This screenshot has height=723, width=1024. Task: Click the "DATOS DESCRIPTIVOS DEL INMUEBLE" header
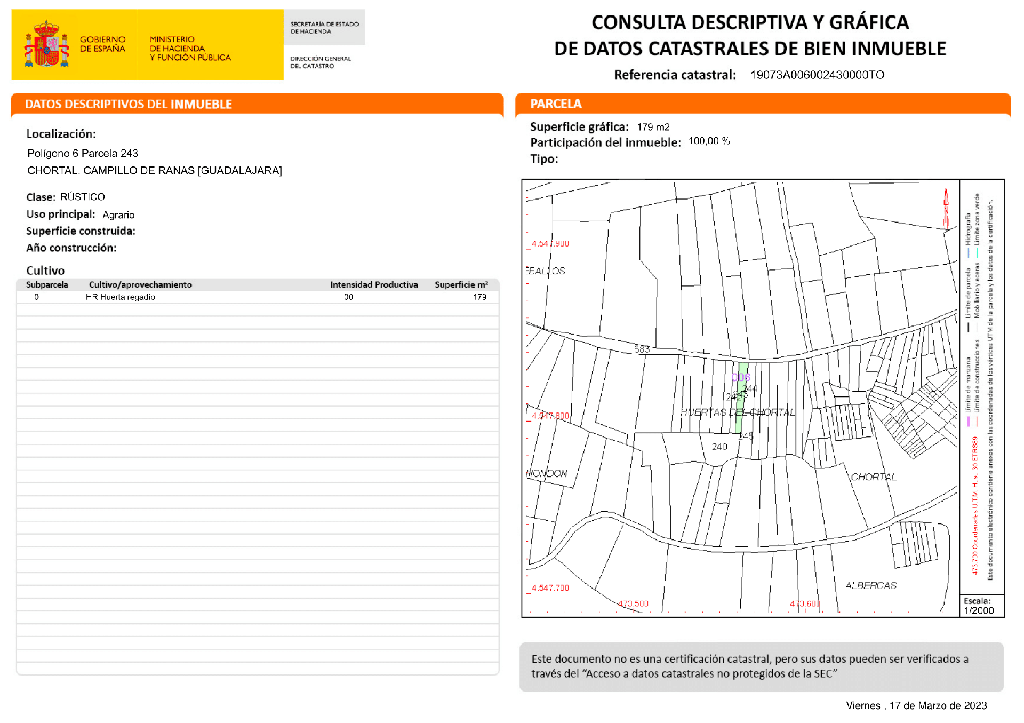pos(129,104)
